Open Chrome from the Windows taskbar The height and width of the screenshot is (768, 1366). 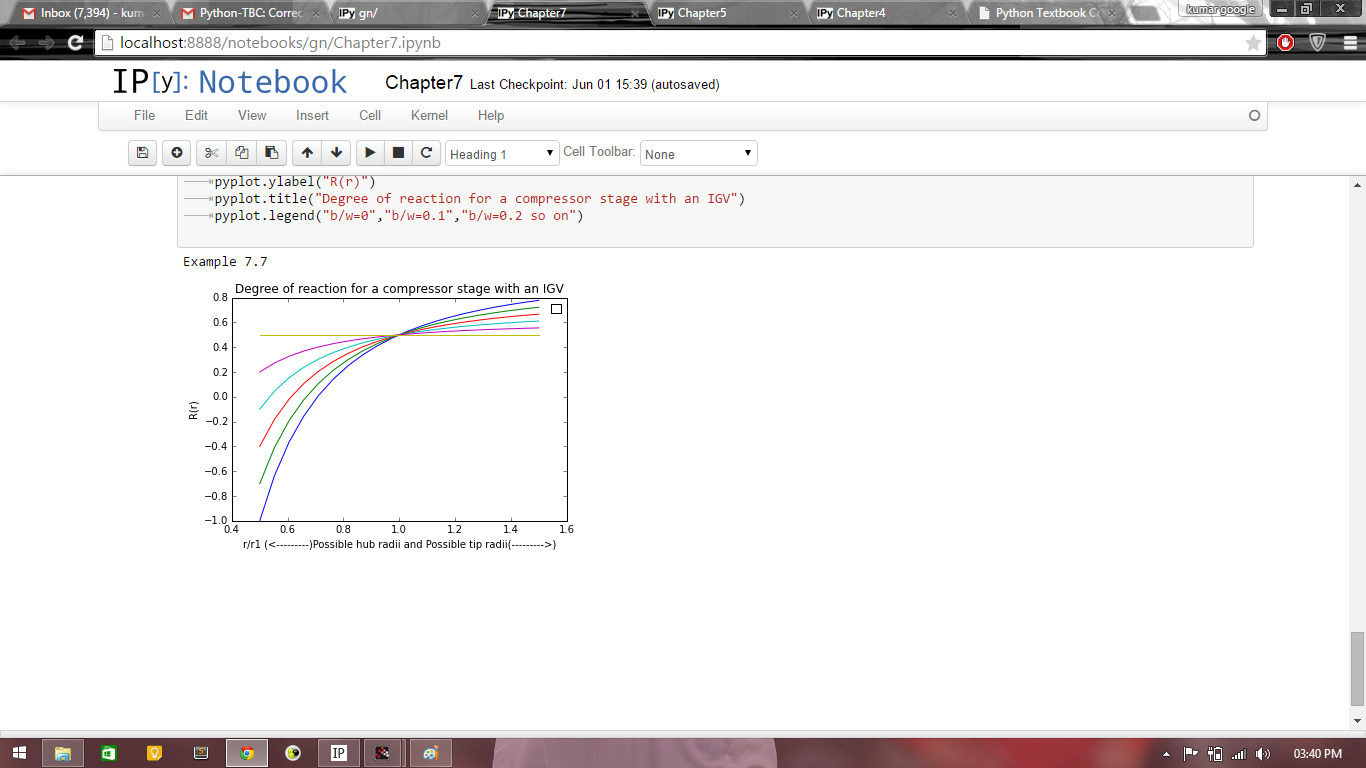[x=247, y=753]
